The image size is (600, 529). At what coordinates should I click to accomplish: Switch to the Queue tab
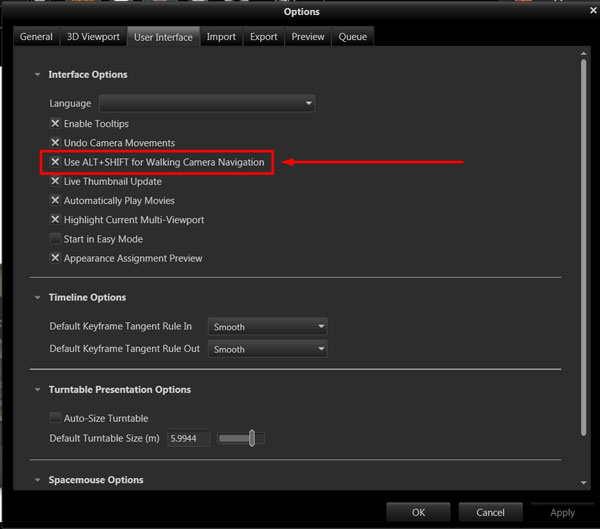coord(352,37)
